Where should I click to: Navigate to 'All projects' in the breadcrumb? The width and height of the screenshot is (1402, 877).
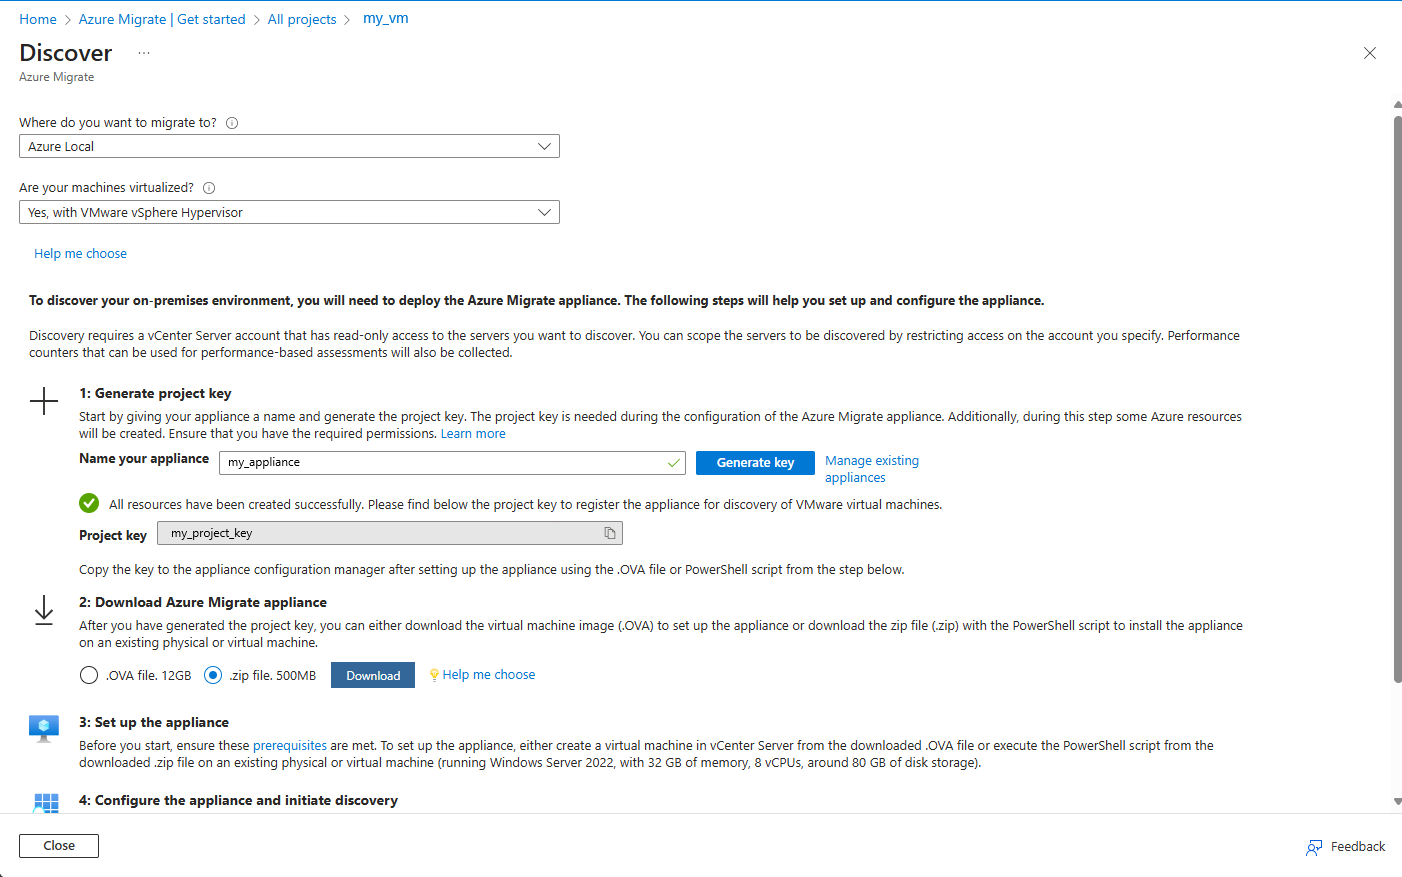[x=302, y=18]
